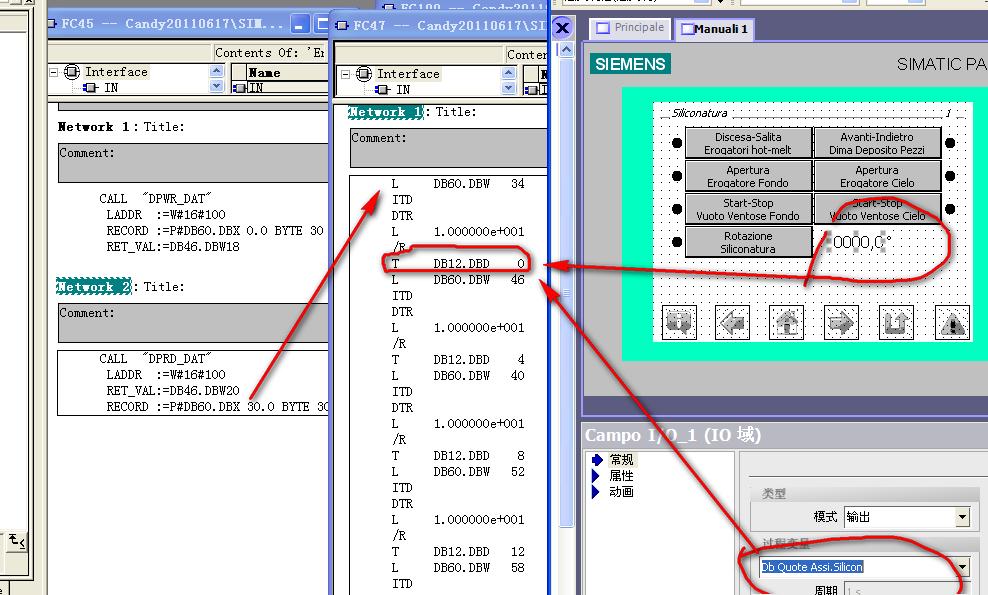Open the 模式 mode dropdown
The image size is (988, 595).
[x=962, y=517]
